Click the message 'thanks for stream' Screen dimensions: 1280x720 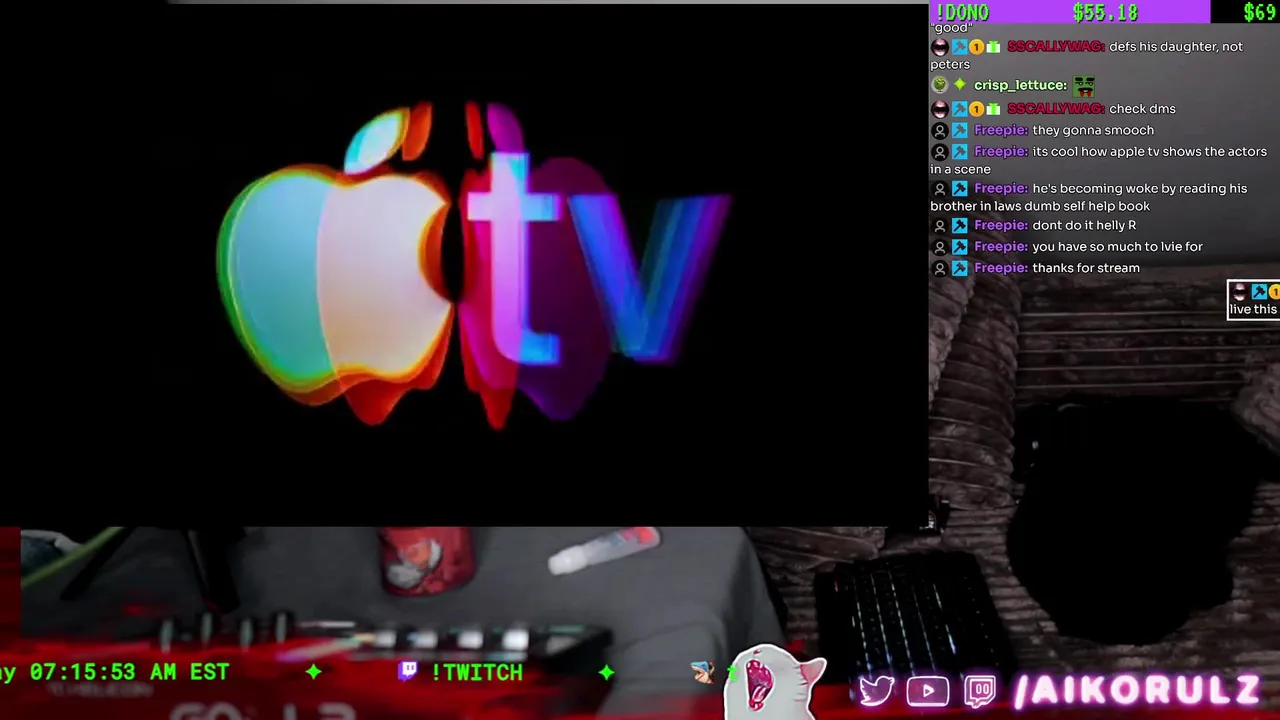pos(1086,269)
